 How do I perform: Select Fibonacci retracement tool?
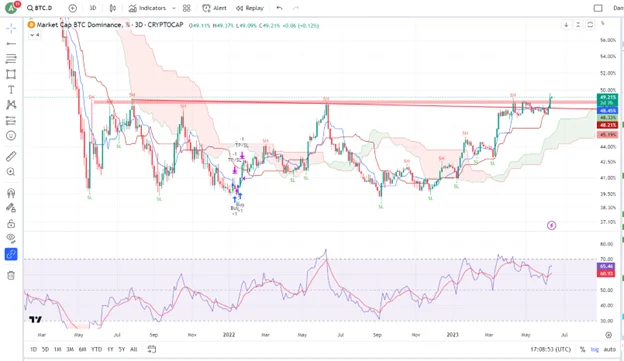(x=11, y=59)
